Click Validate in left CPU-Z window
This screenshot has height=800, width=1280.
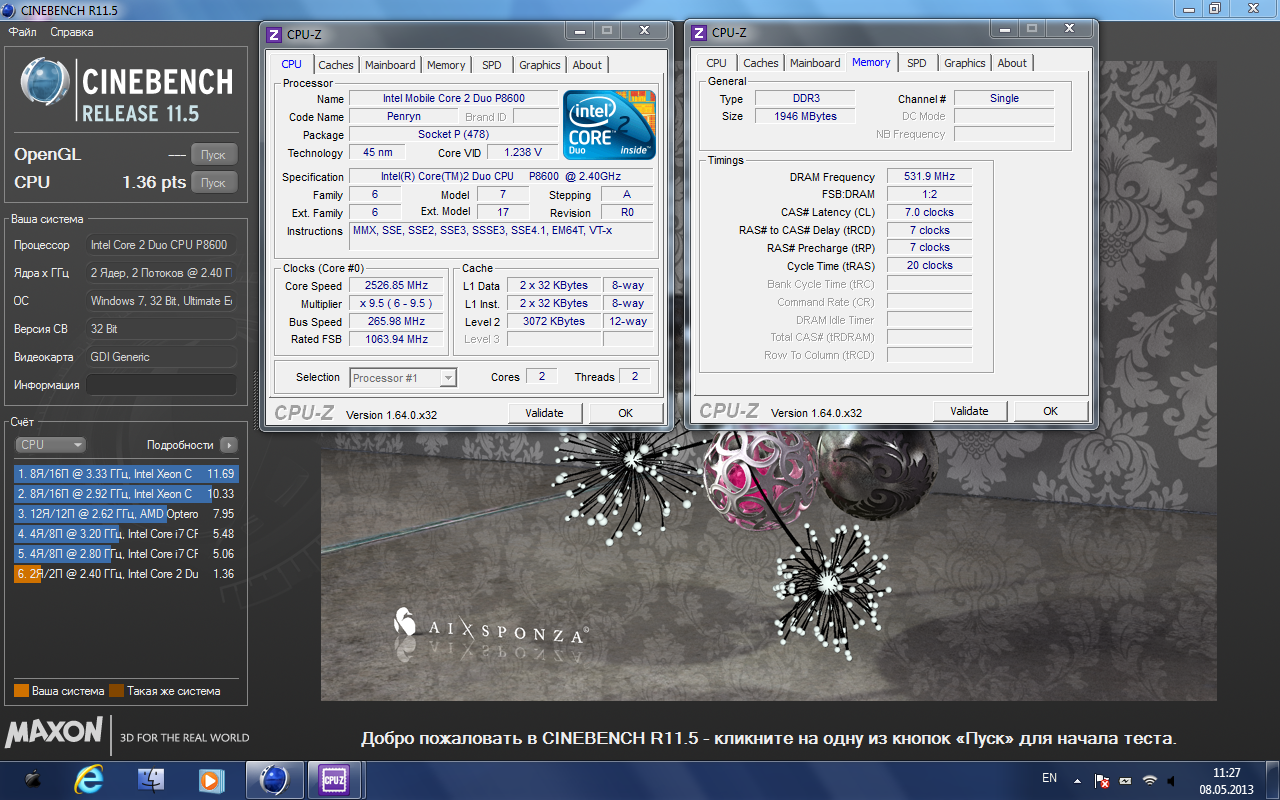point(545,413)
